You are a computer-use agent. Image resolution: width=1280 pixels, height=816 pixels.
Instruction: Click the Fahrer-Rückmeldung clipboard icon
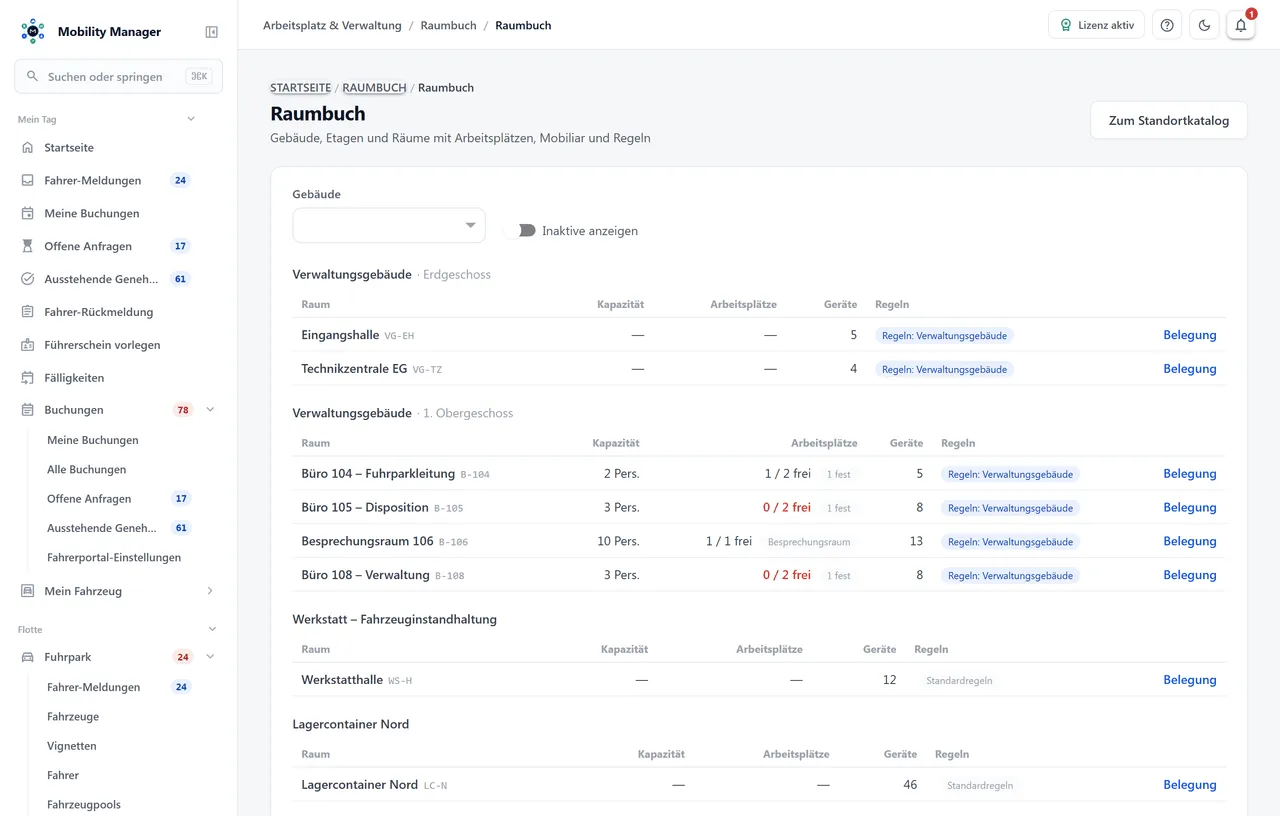(x=28, y=312)
